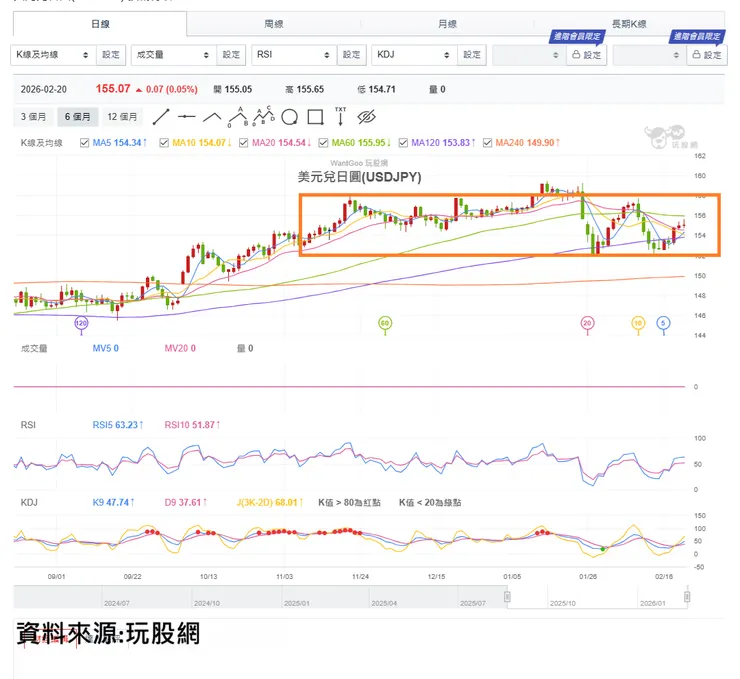Image resolution: width=740 pixels, height=679 pixels.
Task: Select the A-B-0 wave pattern tool
Action: pyautogui.click(x=238, y=117)
